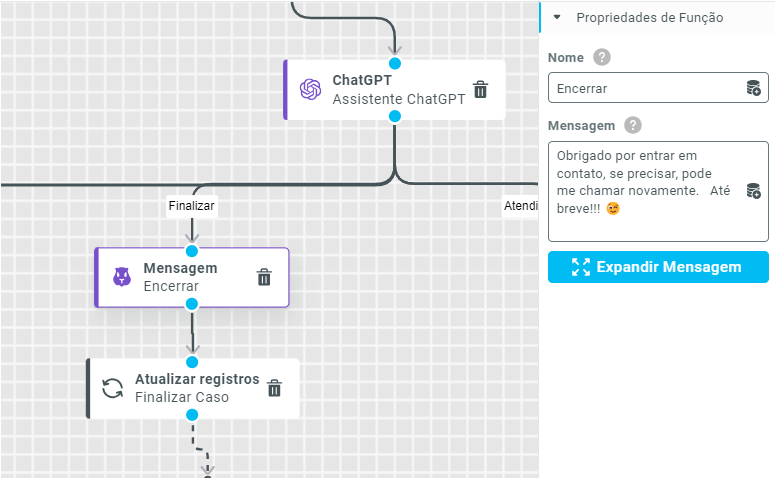
Task: Click the Mensagem node's top input connector
Action: (x=192, y=250)
